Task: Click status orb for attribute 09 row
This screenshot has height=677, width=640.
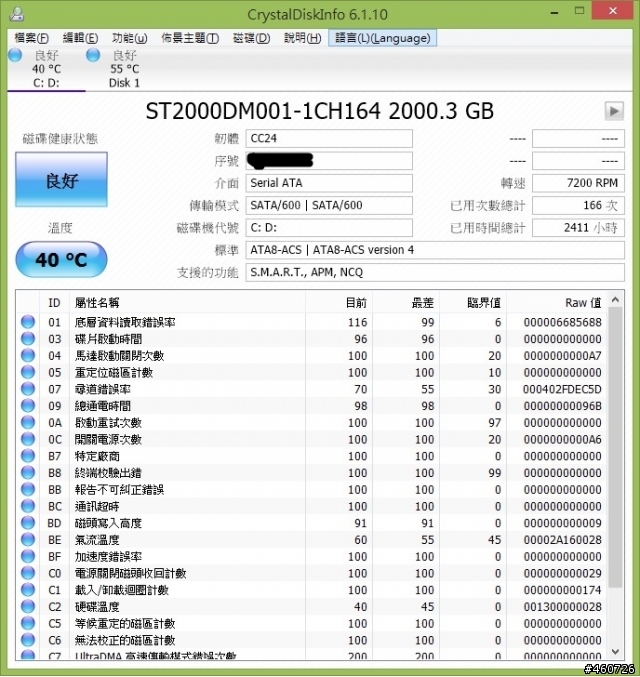Action: point(28,406)
